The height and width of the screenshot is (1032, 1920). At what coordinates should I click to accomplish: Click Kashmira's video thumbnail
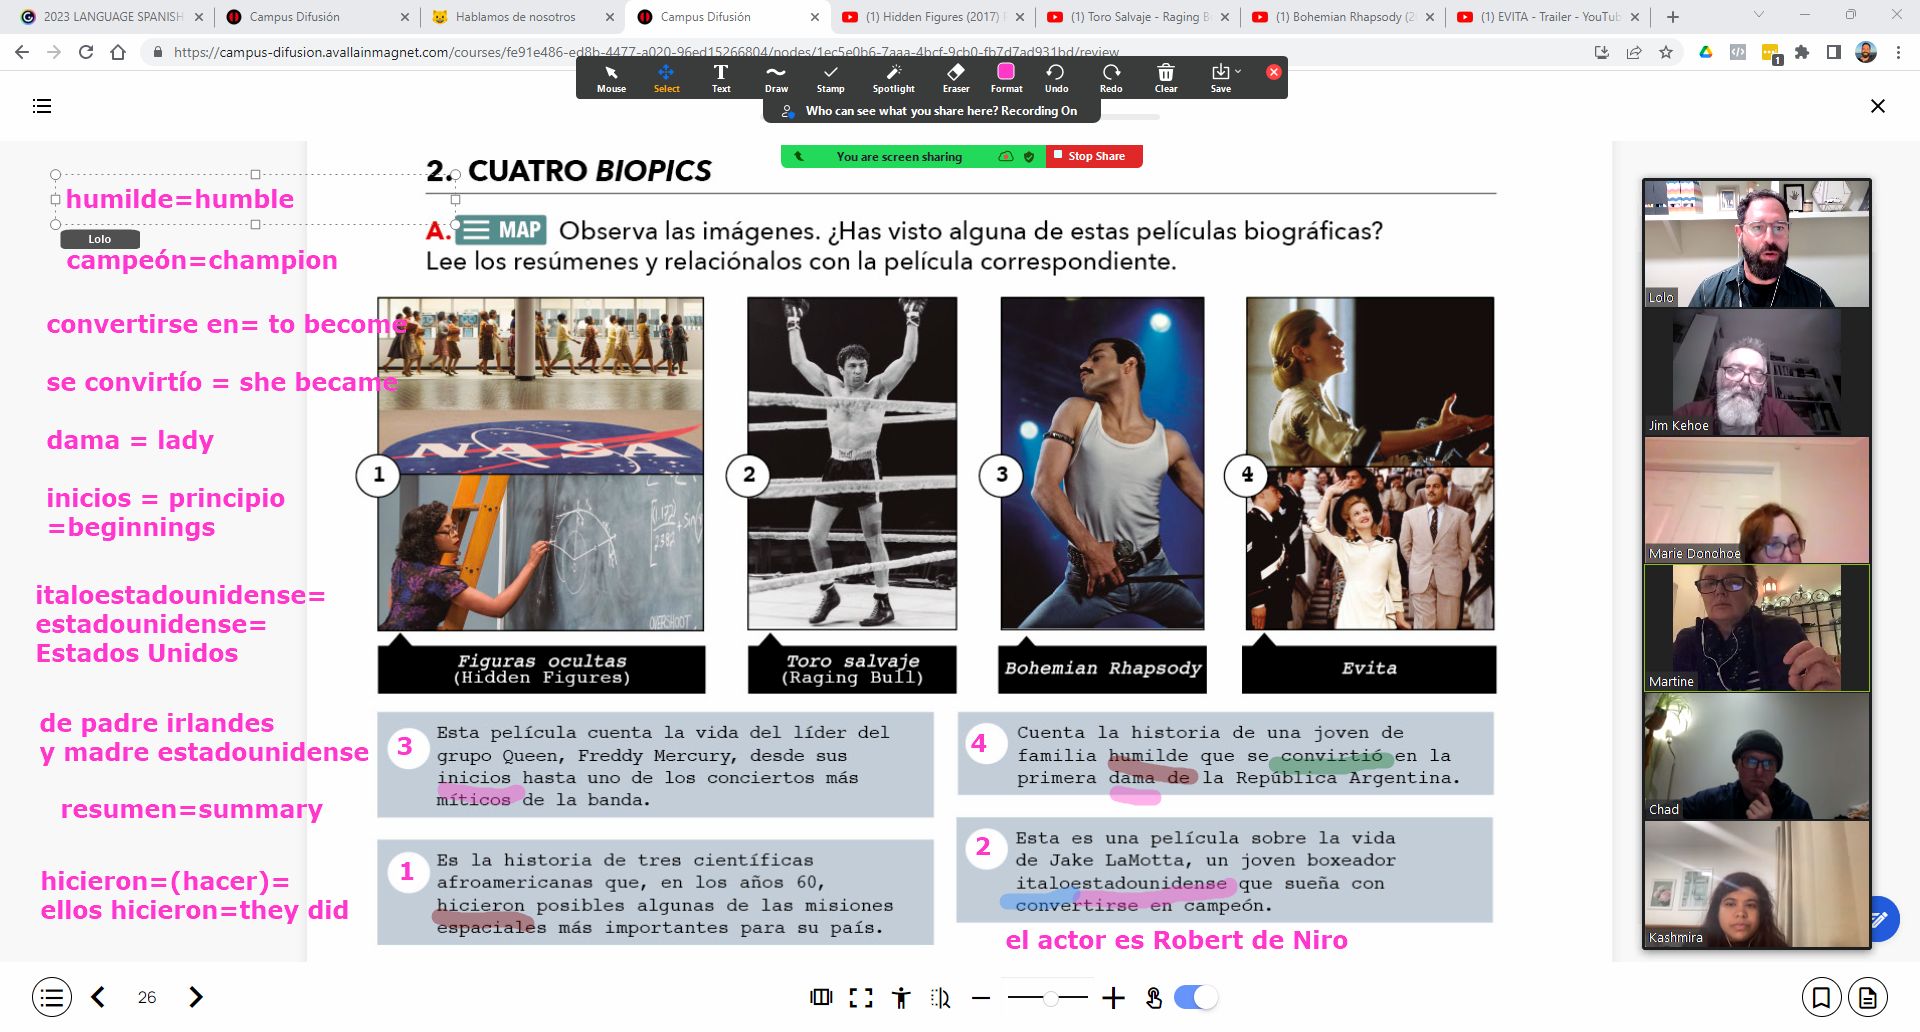click(1756, 884)
